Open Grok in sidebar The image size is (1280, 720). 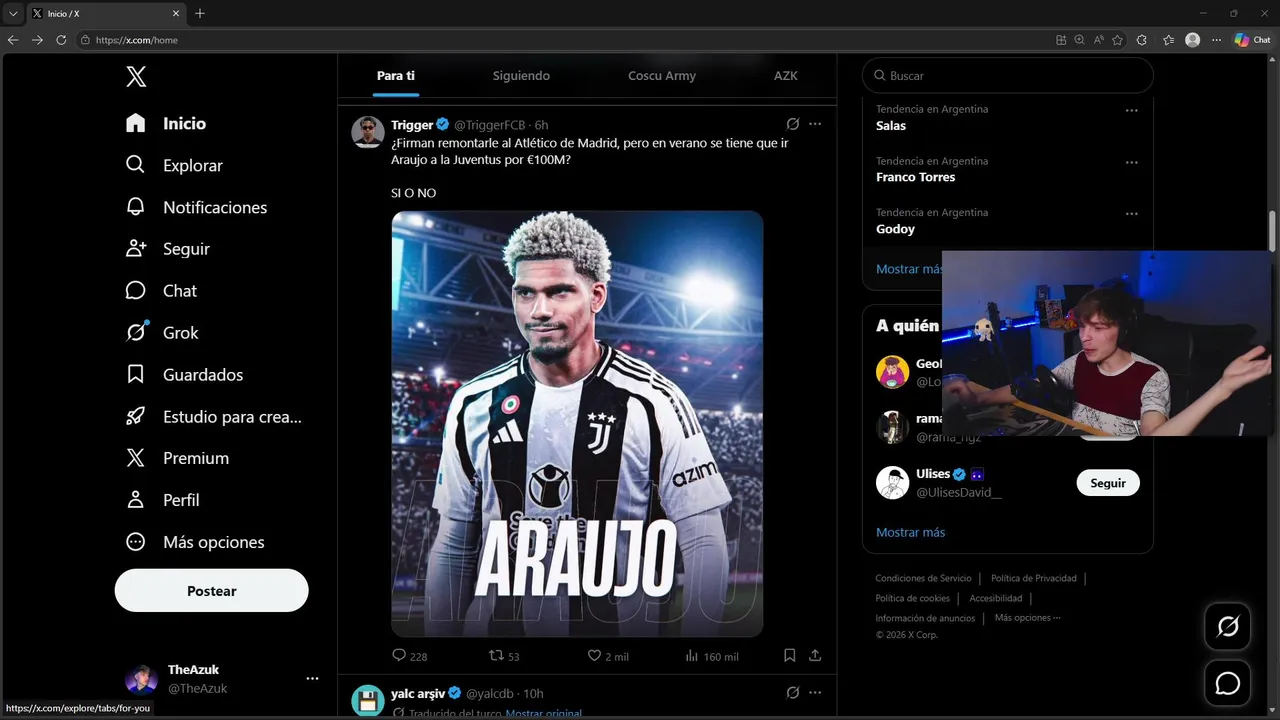162,333
